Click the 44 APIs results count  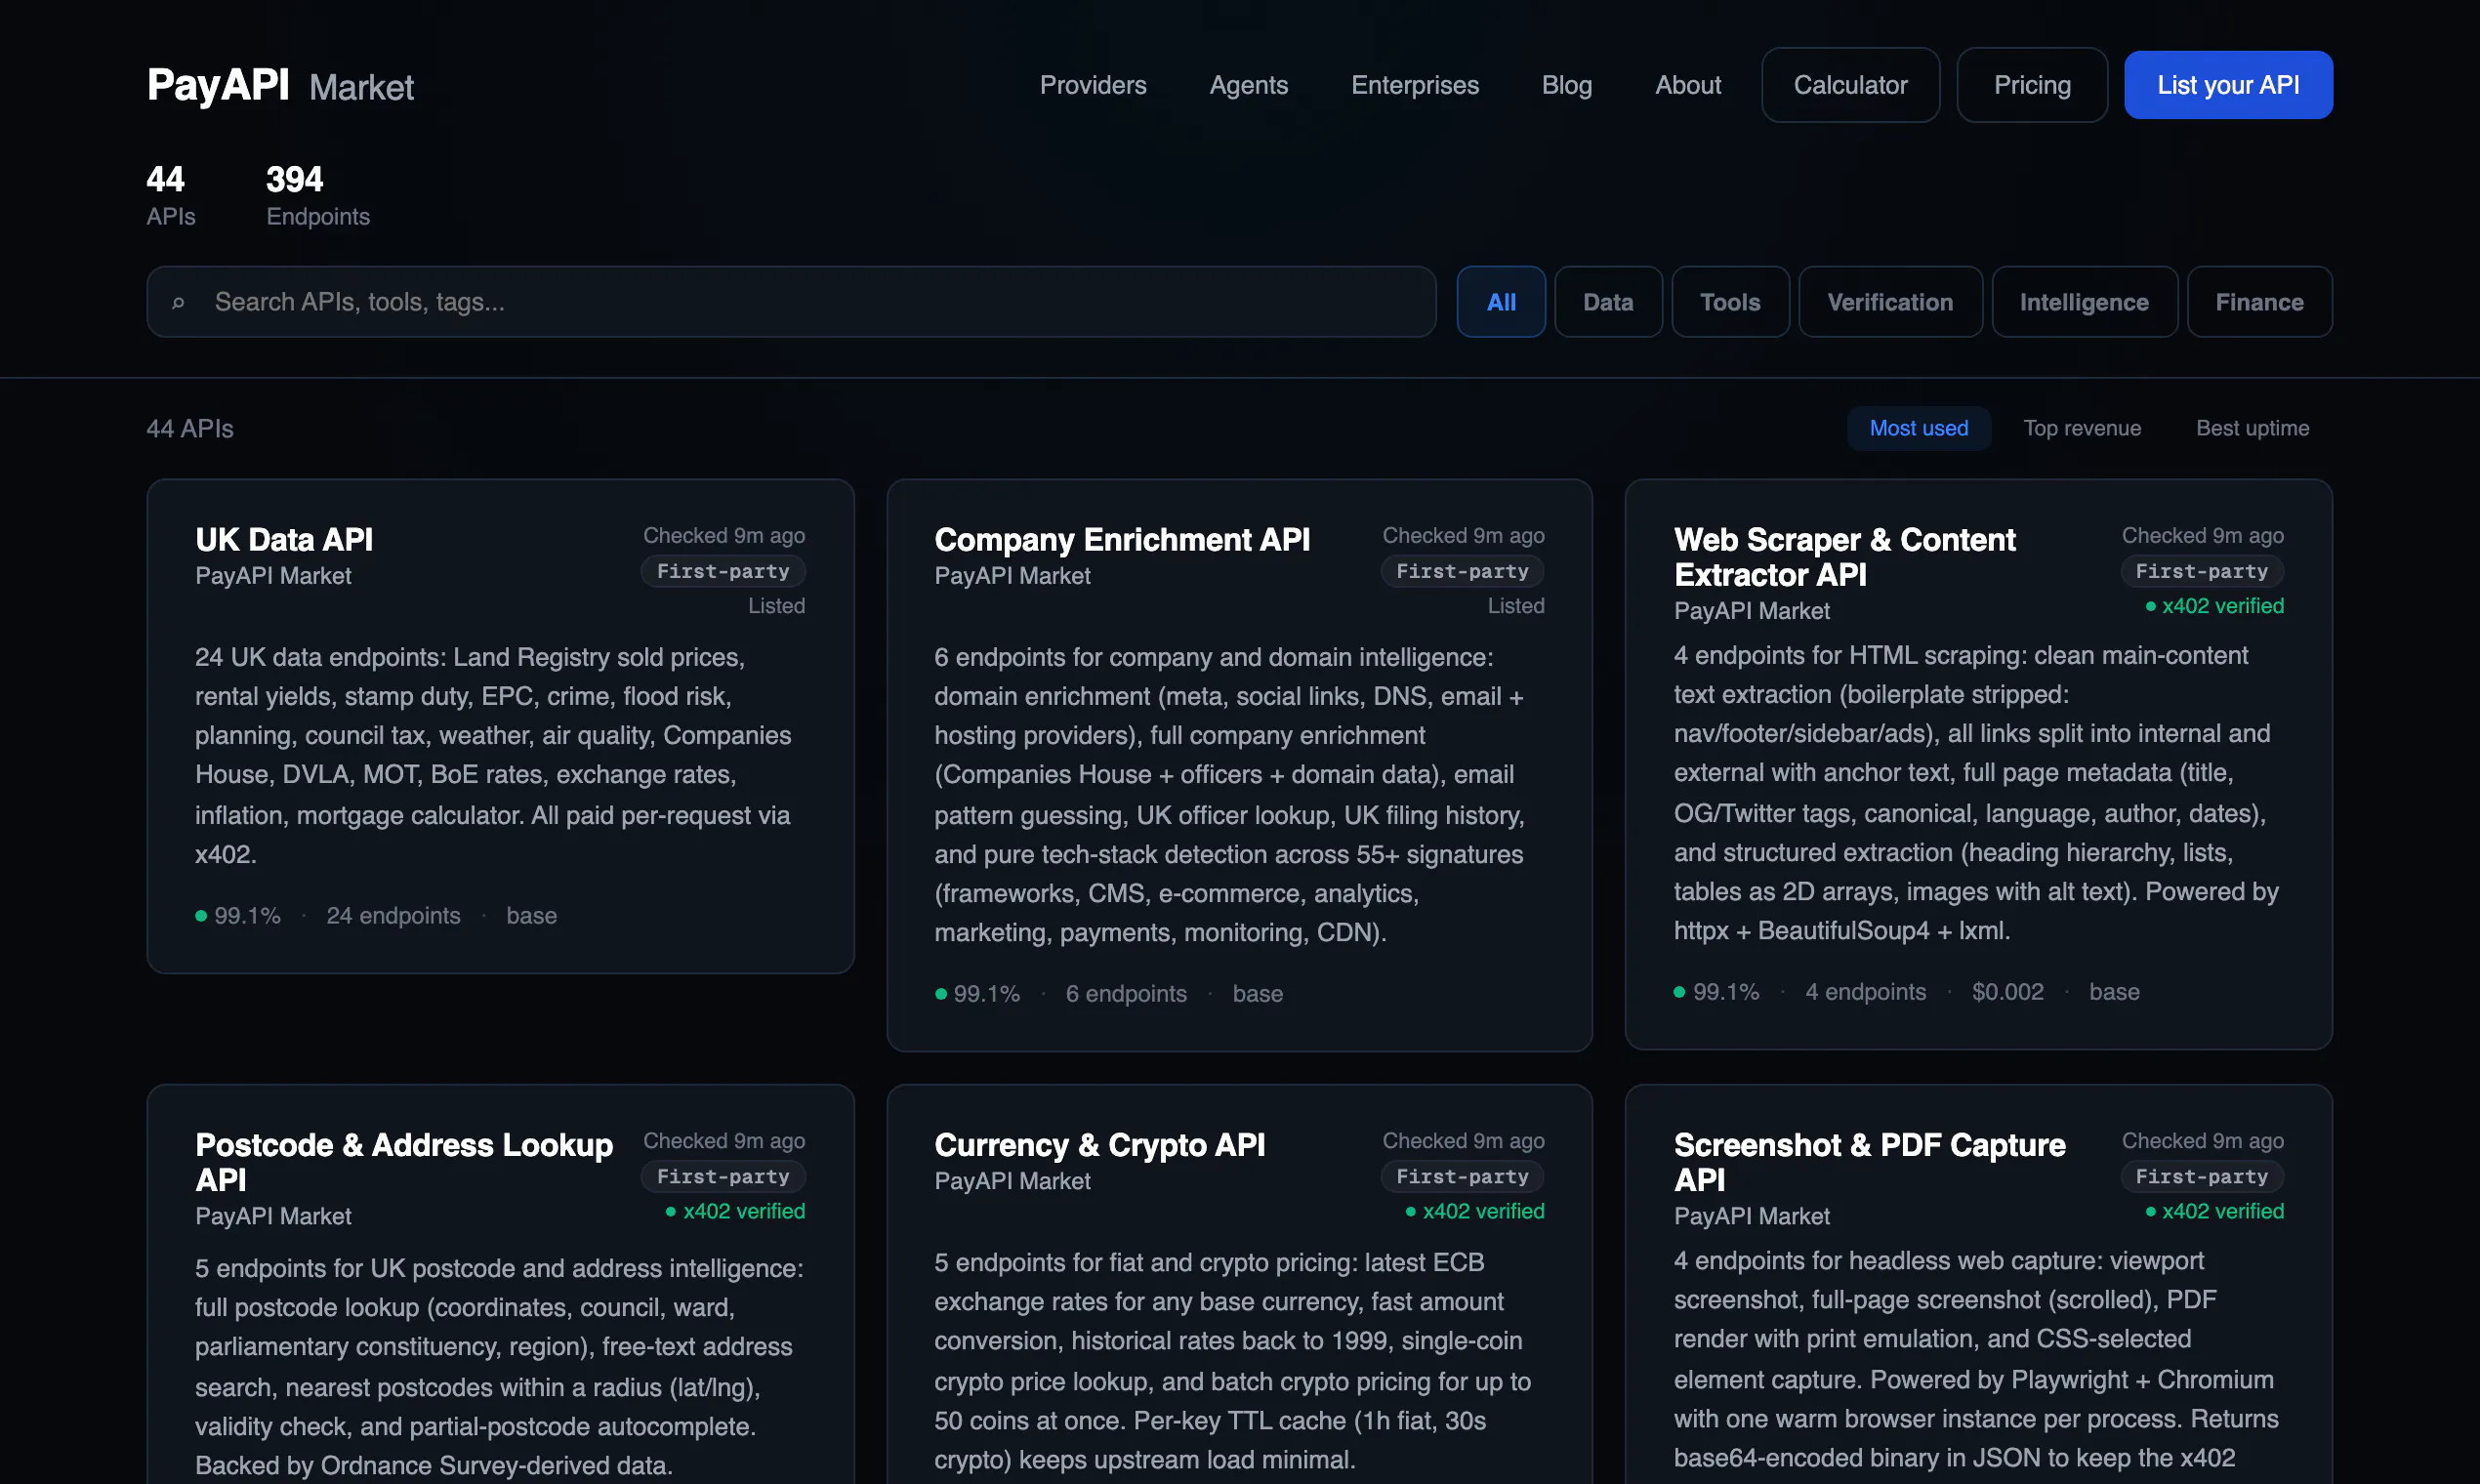point(190,429)
